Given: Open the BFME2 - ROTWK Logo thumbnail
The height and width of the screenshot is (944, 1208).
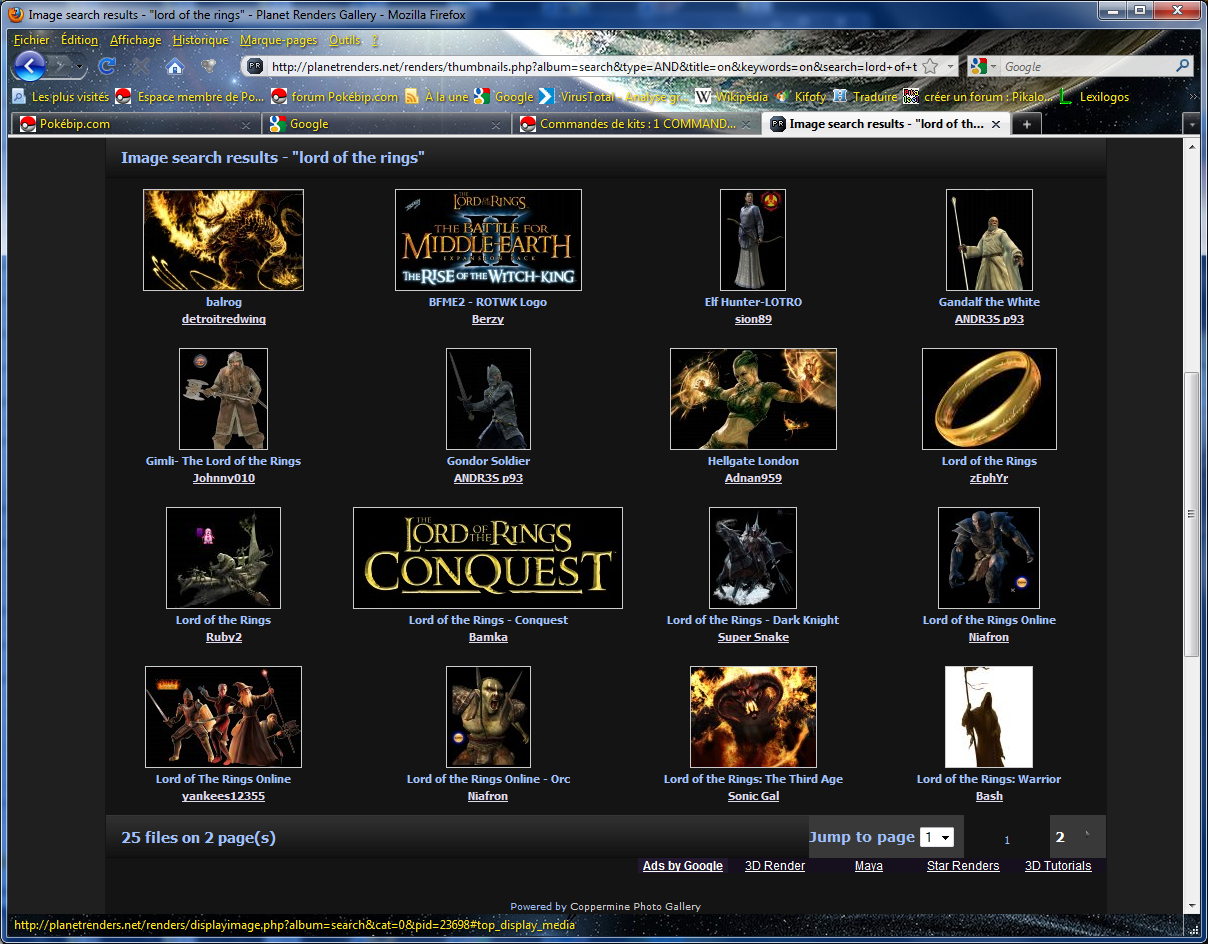Looking at the screenshot, I should tap(488, 240).
